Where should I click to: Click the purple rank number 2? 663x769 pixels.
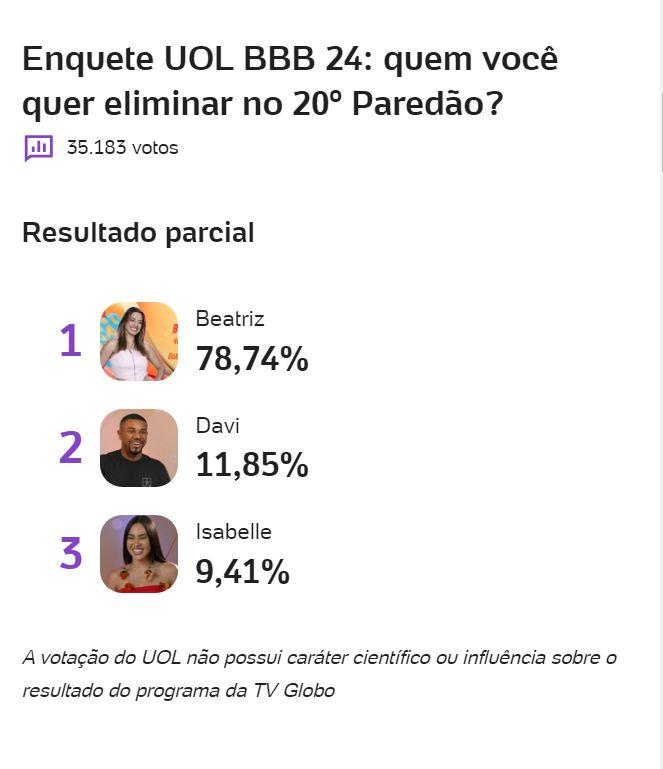pyautogui.click(x=70, y=448)
